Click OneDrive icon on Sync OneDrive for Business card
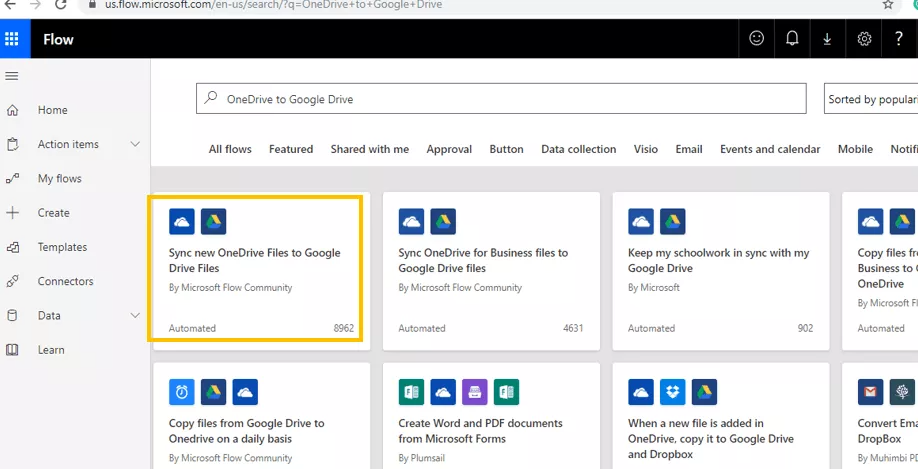 point(411,222)
